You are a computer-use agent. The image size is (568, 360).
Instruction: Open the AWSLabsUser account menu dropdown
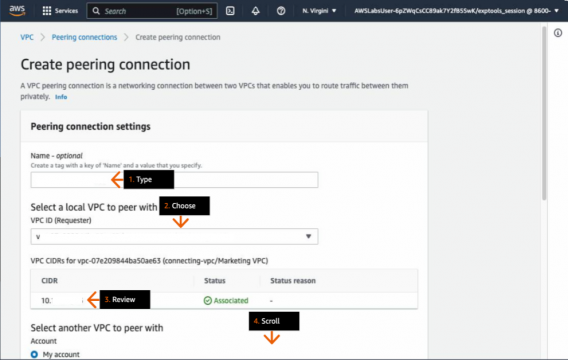[x=456, y=11]
